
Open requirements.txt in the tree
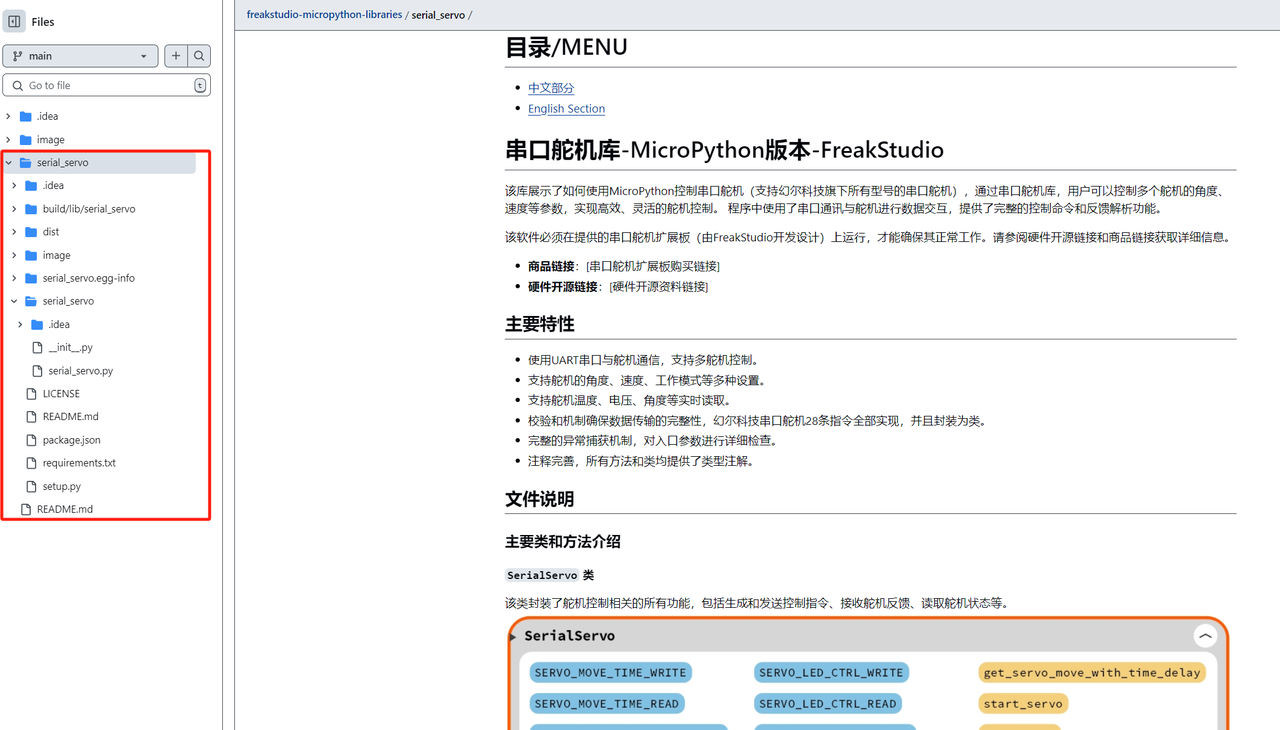tap(79, 463)
